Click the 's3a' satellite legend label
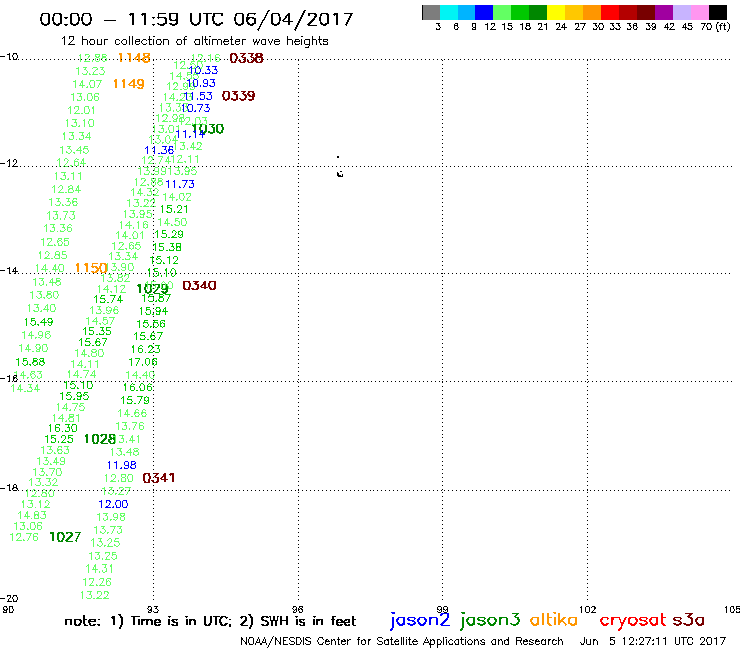740x650 pixels. pos(689,620)
